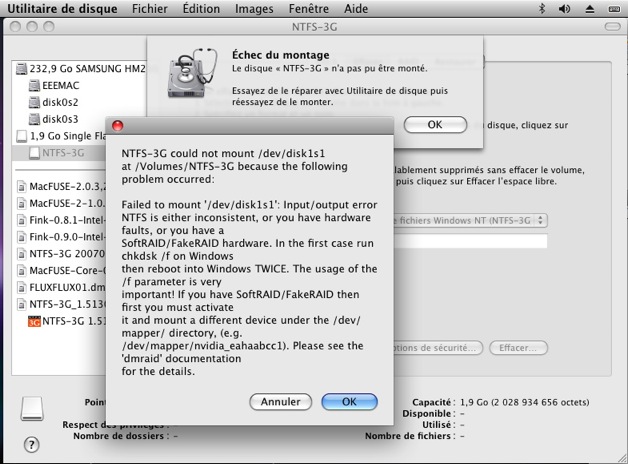Open the Utilitaire de disque application menu
The image size is (628, 464).
click(62, 8)
